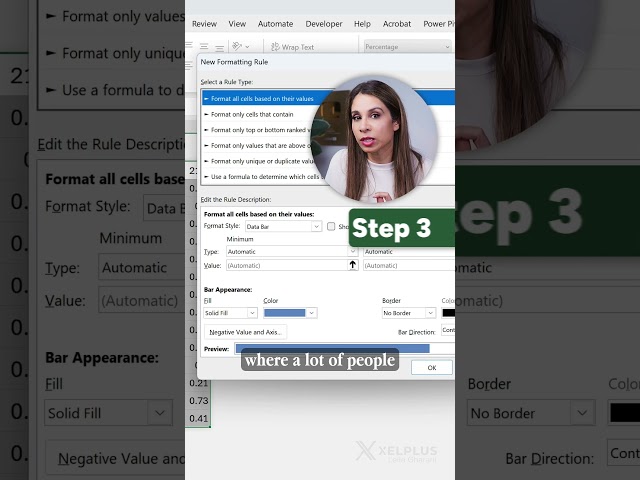Open the Maximum Type Automatic dropdown
640x480 pixels.
click(409, 252)
